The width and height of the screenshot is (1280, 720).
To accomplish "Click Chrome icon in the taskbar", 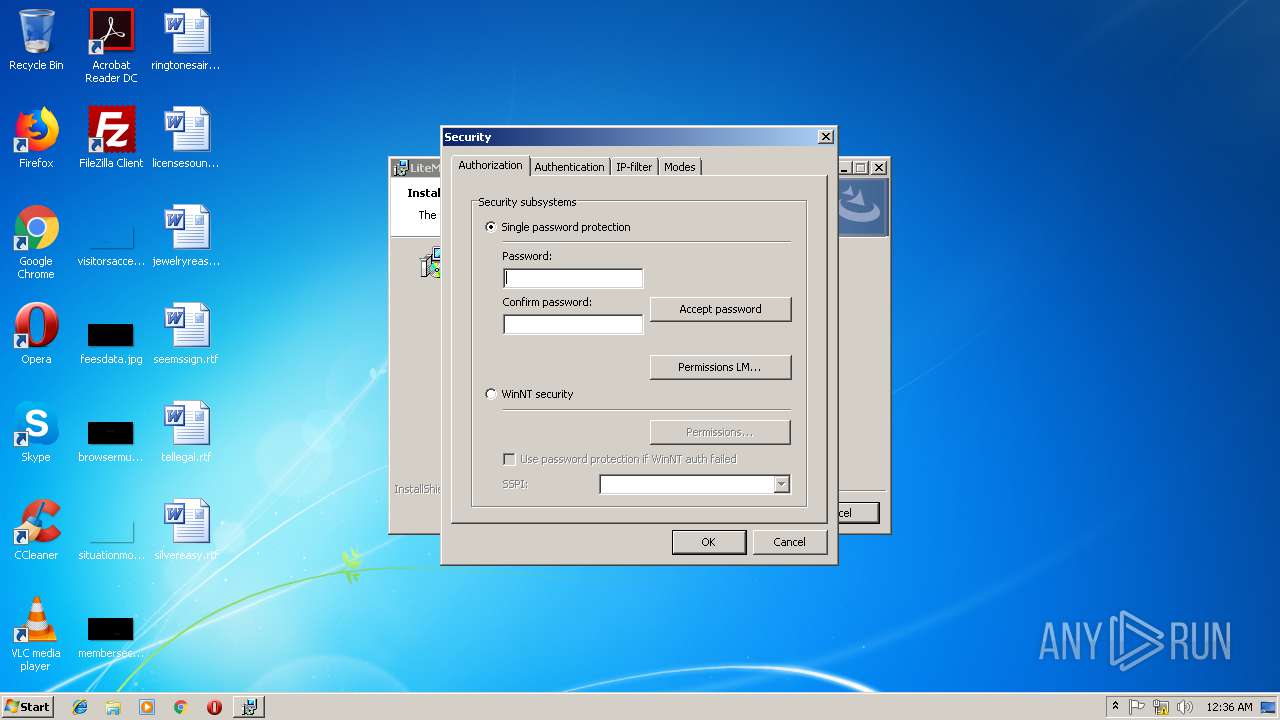I will pyautogui.click(x=180, y=707).
